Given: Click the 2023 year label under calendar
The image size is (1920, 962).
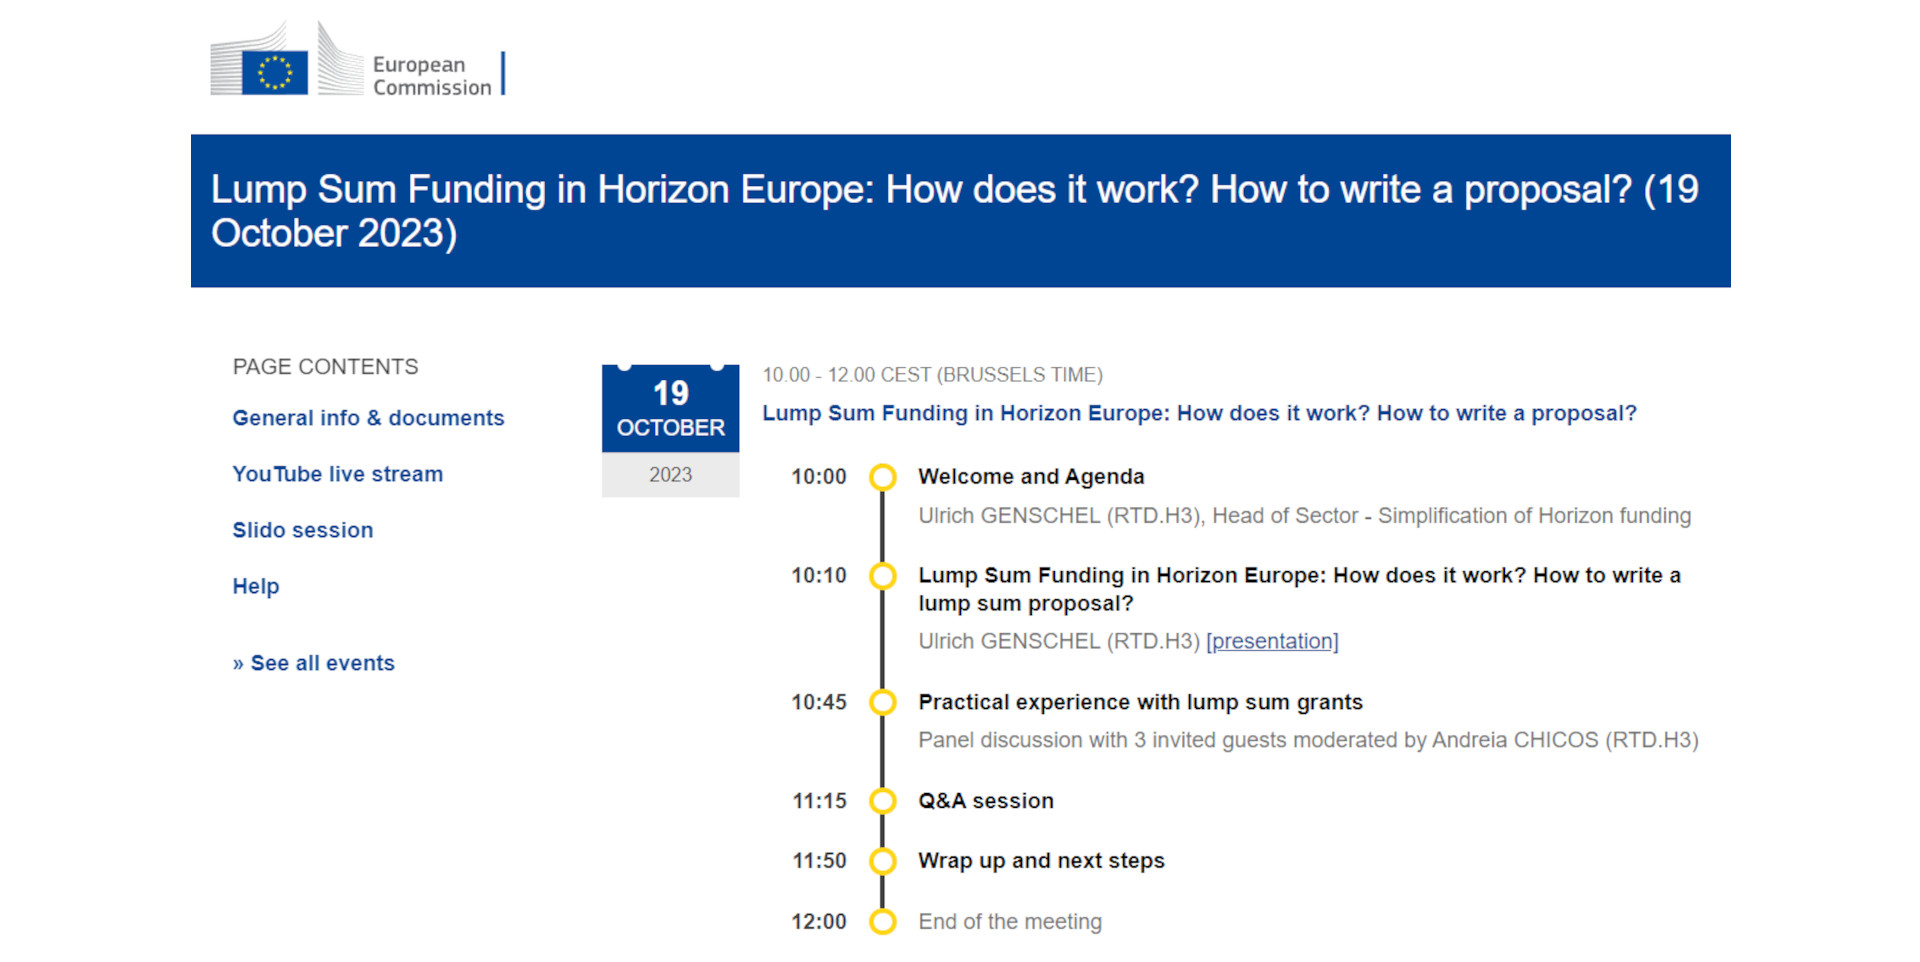Looking at the screenshot, I should tap(670, 475).
